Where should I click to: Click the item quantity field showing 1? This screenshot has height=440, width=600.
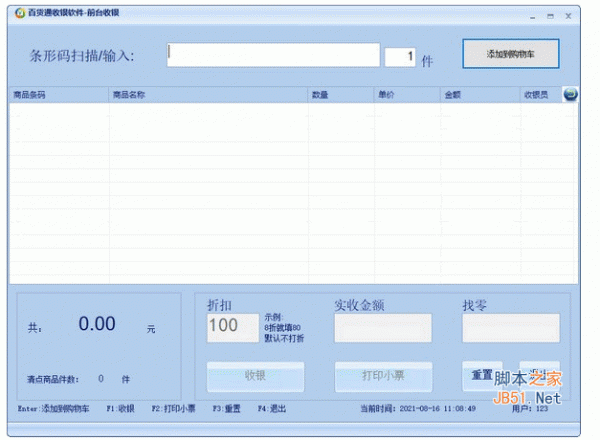pos(400,57)
